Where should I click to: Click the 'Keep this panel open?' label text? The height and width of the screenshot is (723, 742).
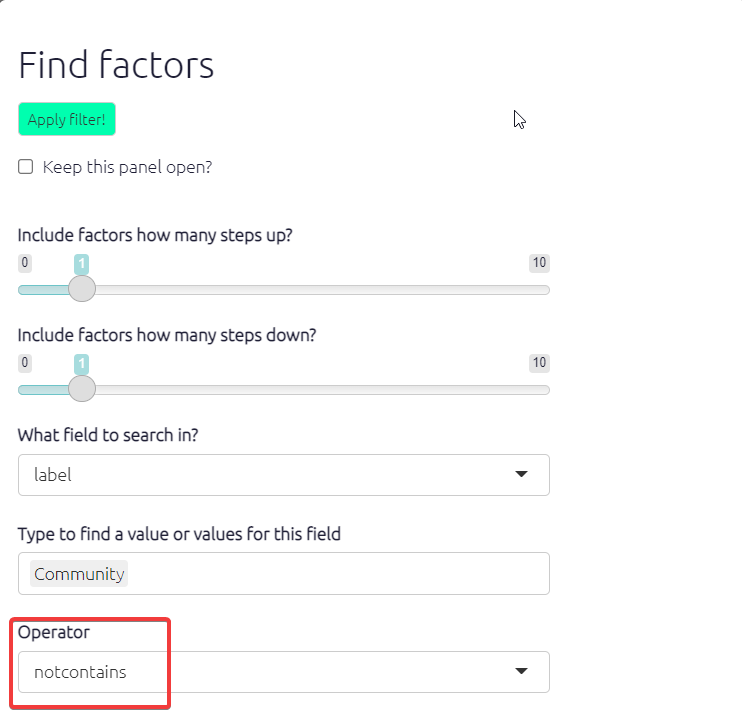[x=127, y=167]
